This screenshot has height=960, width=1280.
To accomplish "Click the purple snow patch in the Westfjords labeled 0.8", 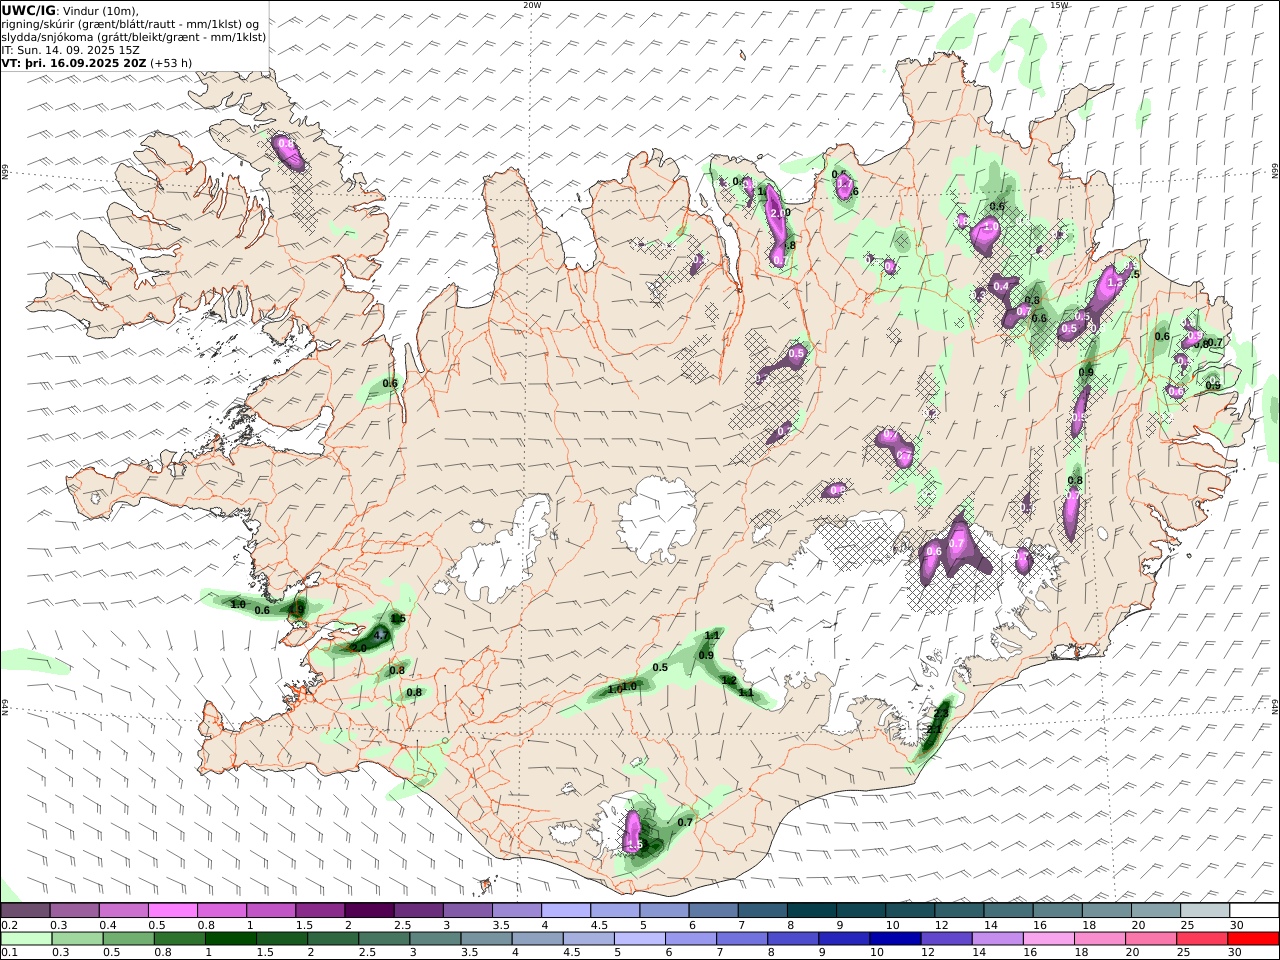I will (287, 151).
